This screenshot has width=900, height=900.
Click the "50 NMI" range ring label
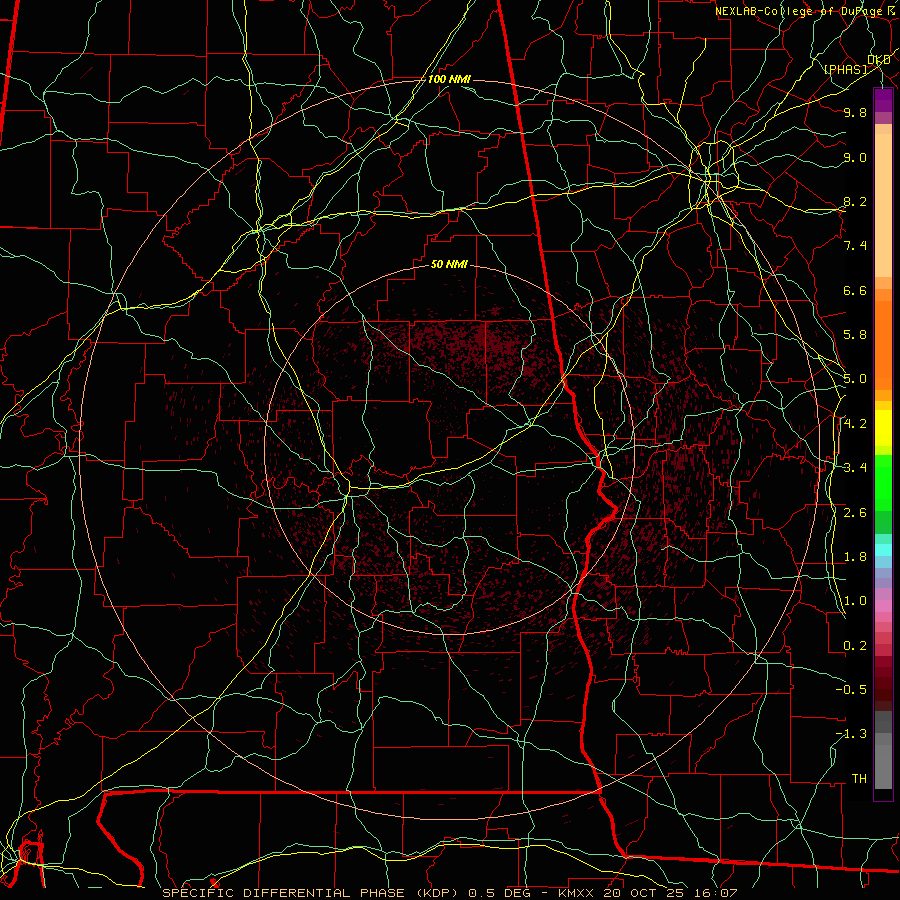[449, 265]
